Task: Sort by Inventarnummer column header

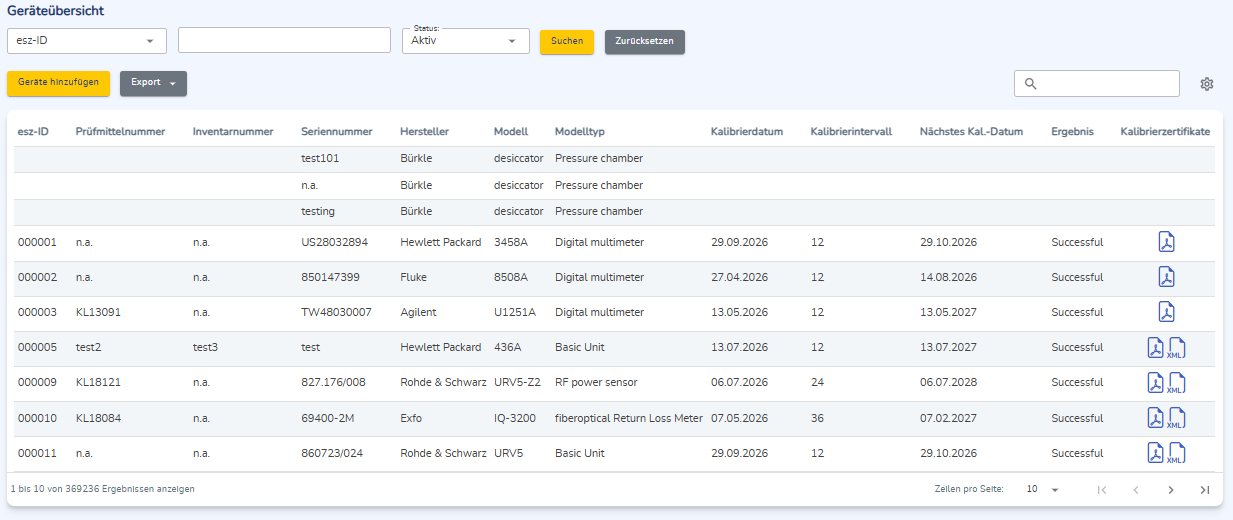Action: [233, 131]
